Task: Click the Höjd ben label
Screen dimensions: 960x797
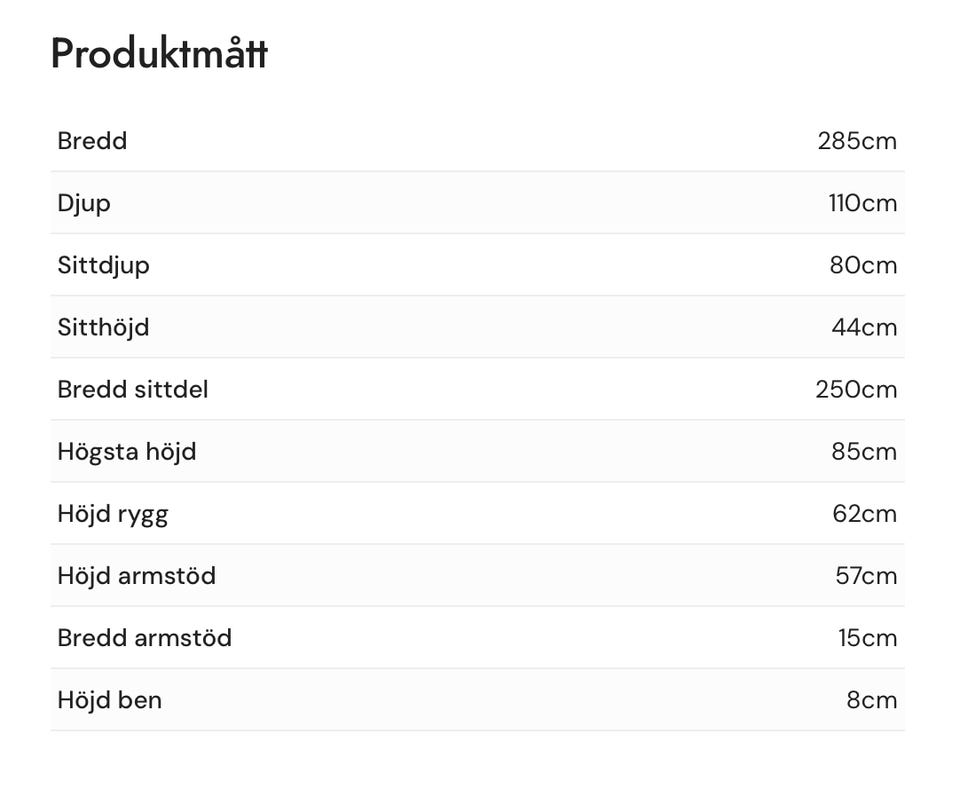Action: [x=110, y=700]
